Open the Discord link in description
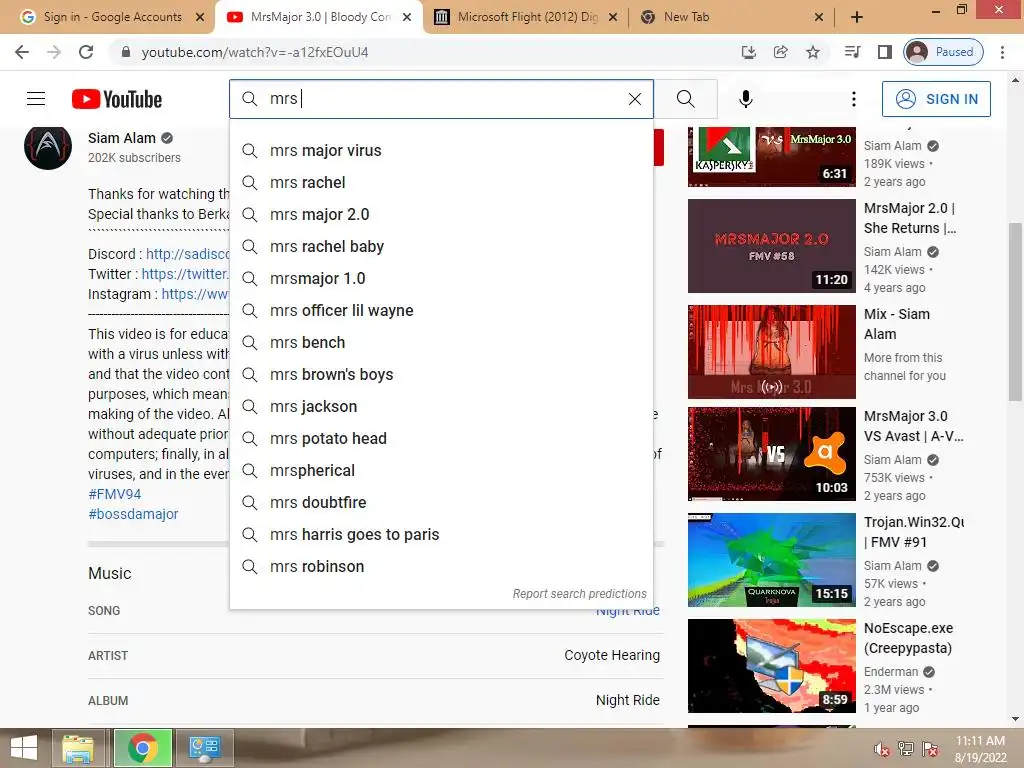The image size is (1024, 768). click(187, 254)
